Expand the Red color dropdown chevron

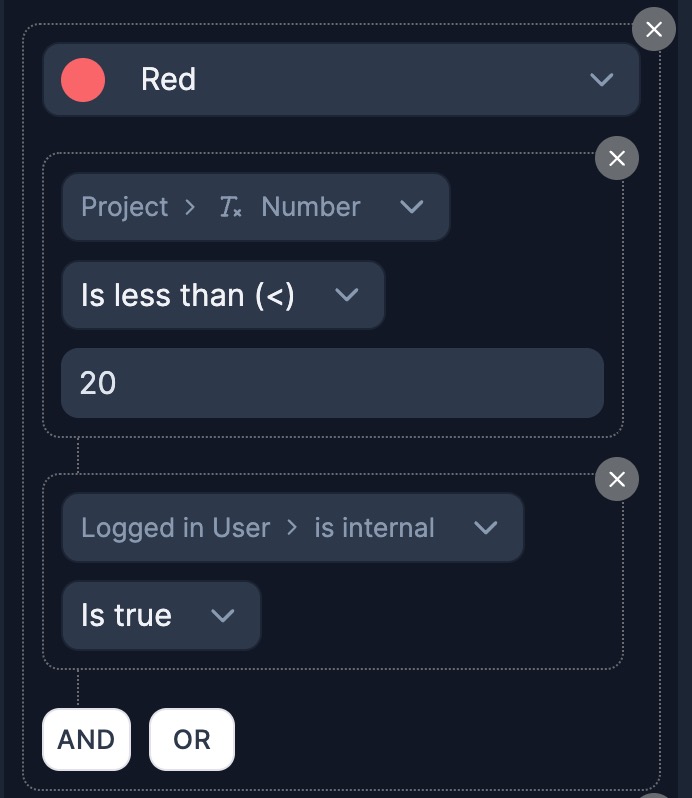tap(601, 80)
